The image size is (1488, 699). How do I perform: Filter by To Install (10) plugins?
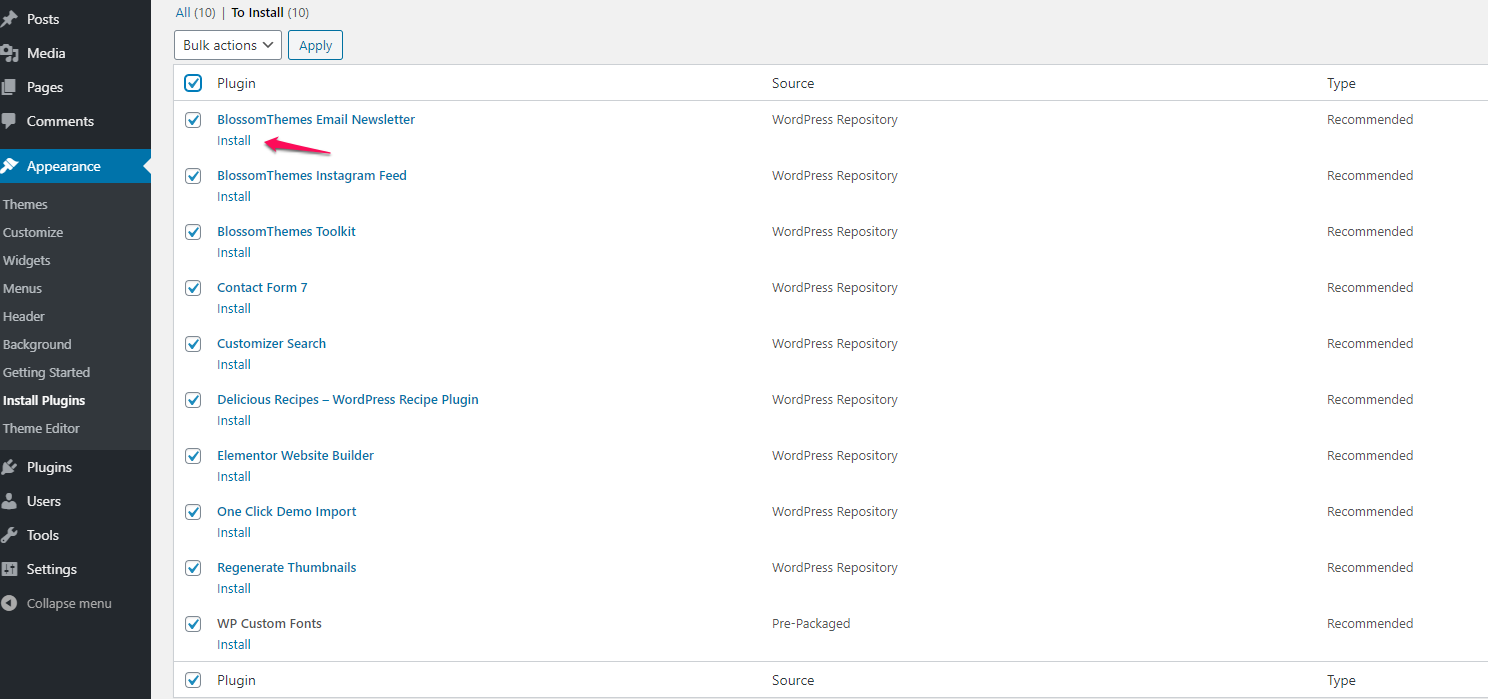click(x=270, y=13)
